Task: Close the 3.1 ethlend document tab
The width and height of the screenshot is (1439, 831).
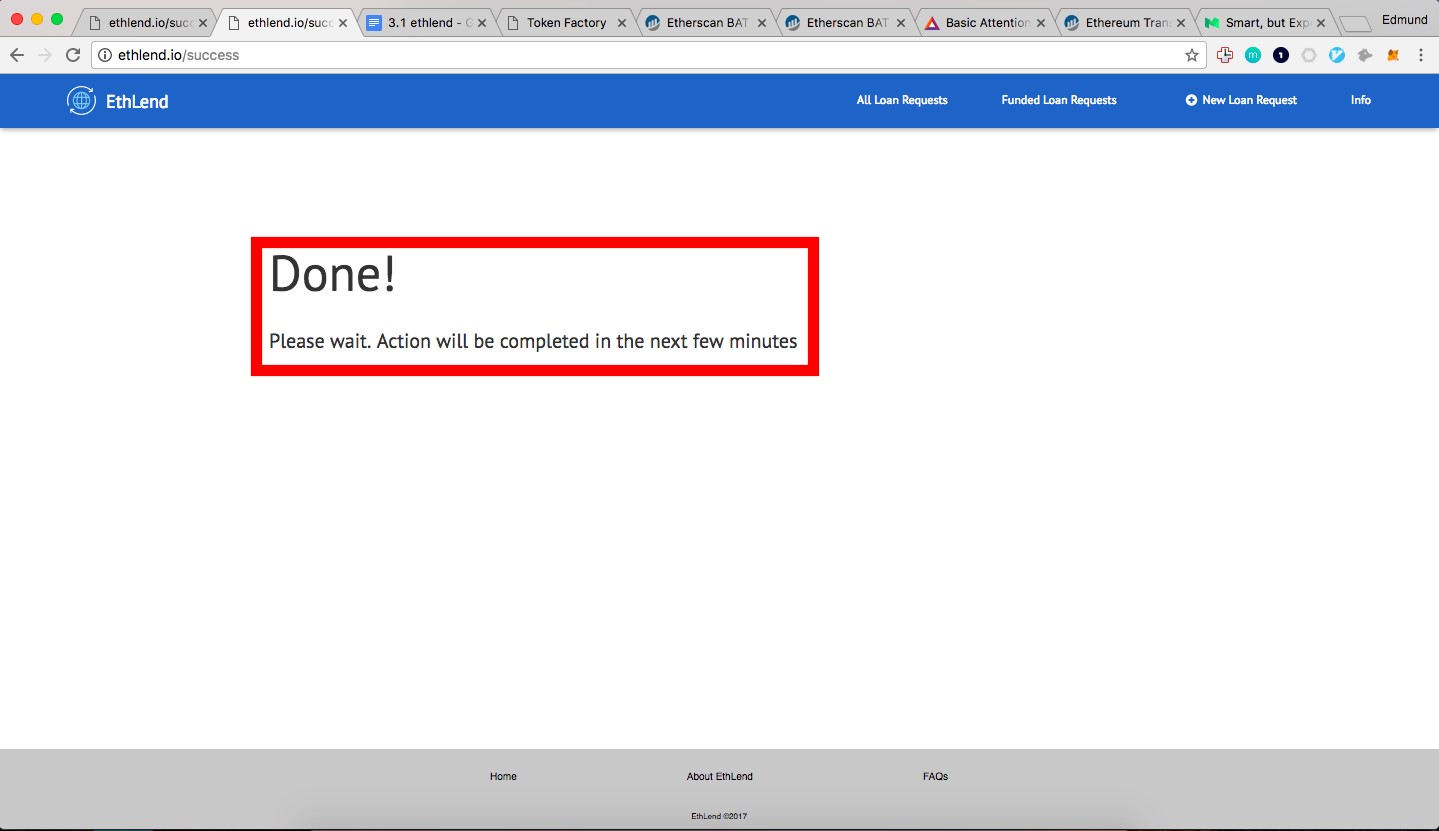Action: click(481, 23)
